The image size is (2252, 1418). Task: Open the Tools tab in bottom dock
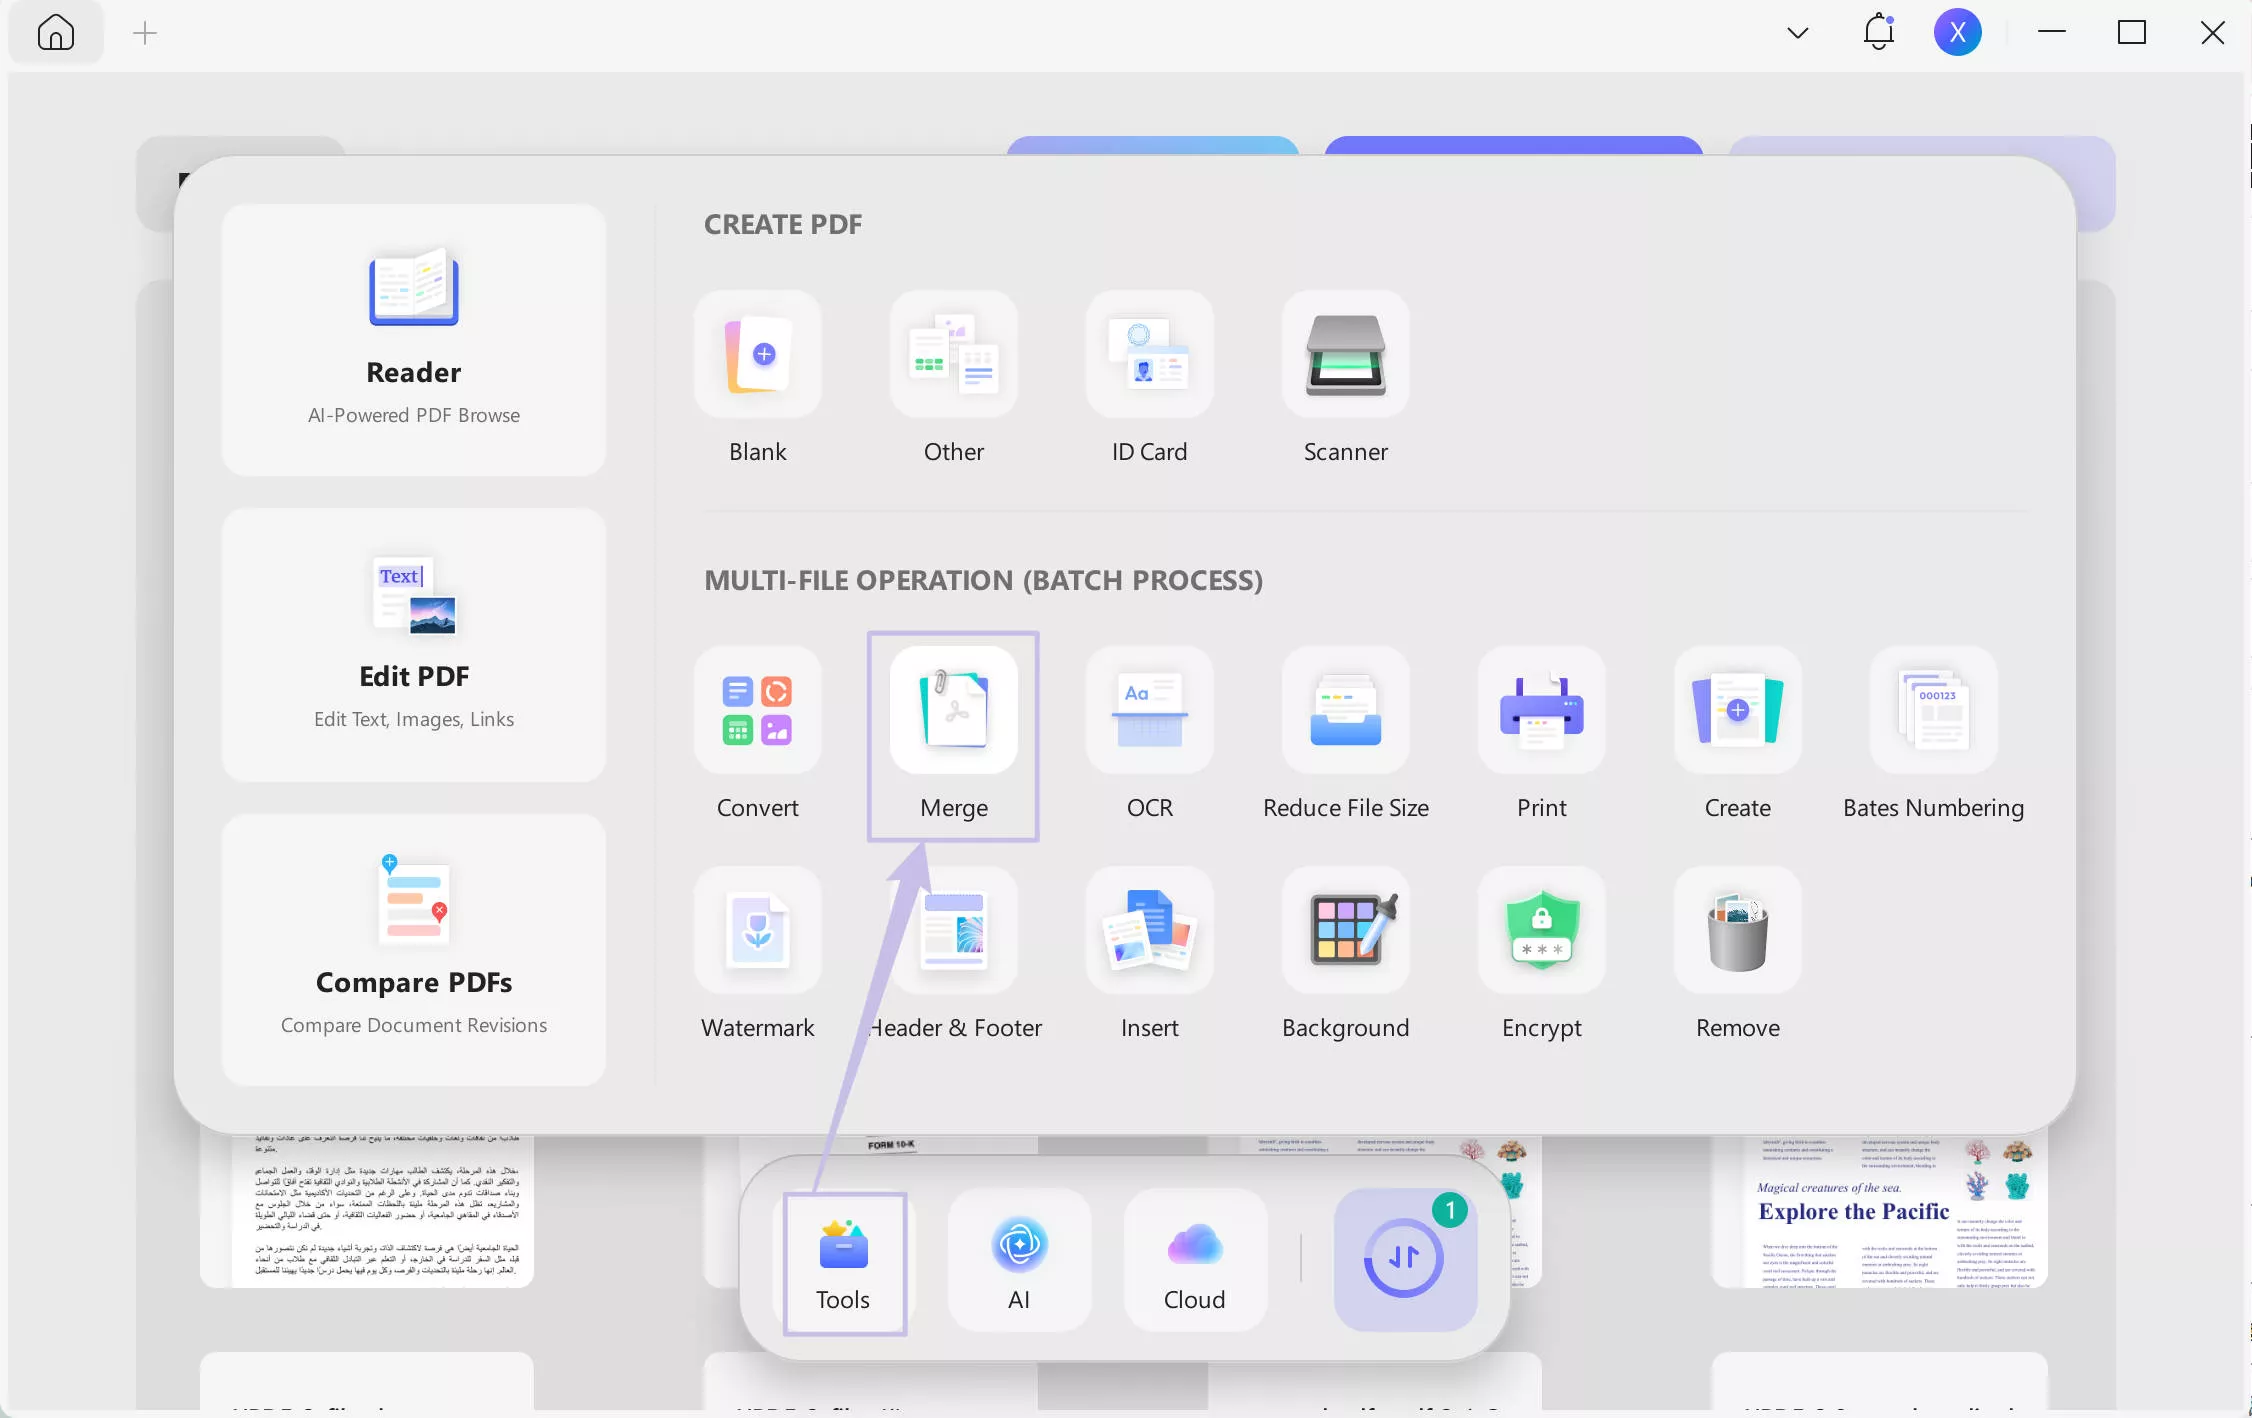tap(843, 1263)
